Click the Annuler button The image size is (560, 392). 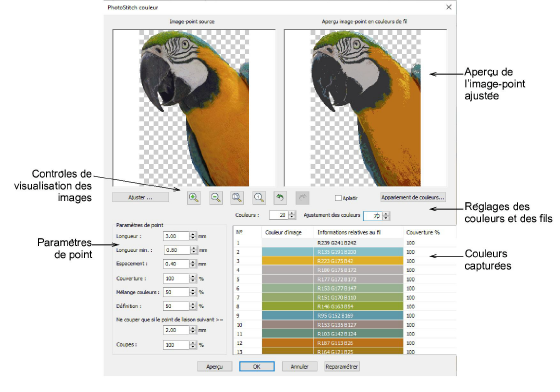(x=299, y=367)
